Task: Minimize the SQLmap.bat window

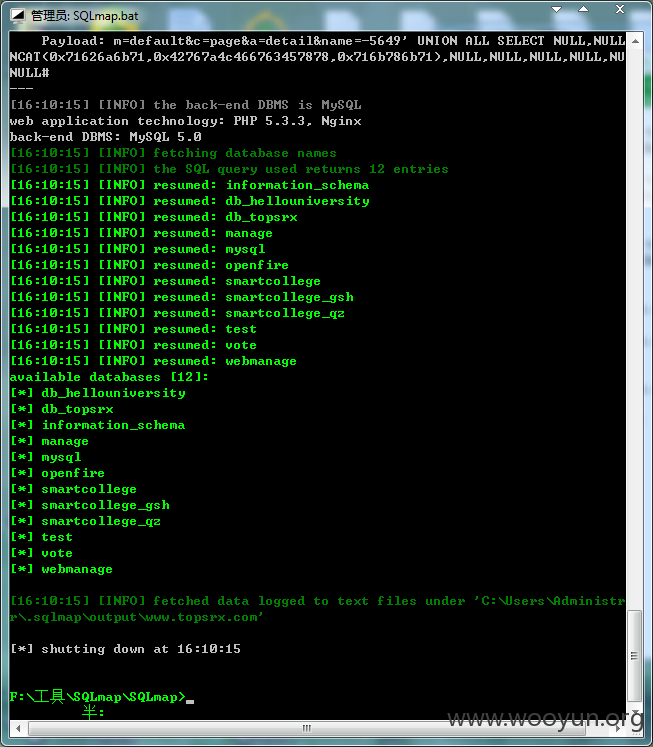Action: point(556,10)
